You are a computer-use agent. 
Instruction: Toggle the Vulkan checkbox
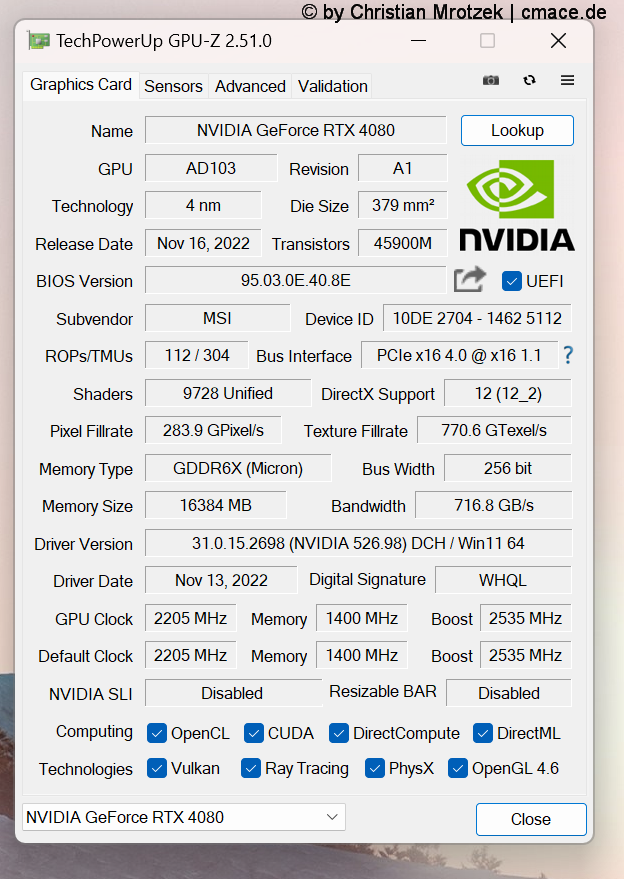pos(156,768)
